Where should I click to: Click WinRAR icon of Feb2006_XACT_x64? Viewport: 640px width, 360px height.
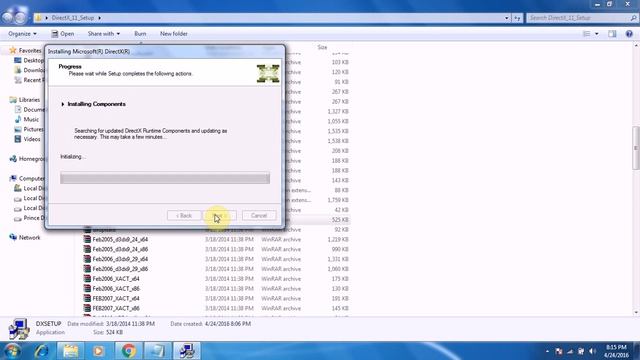point(87,278)
